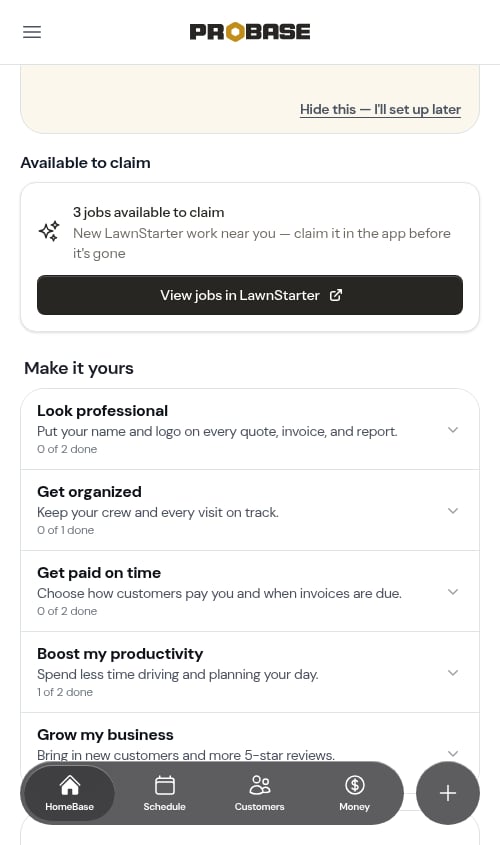Viewport: 500px width, 845px height.
Task: Expand the Grow my business chevron
Action: tap(453, 753)
